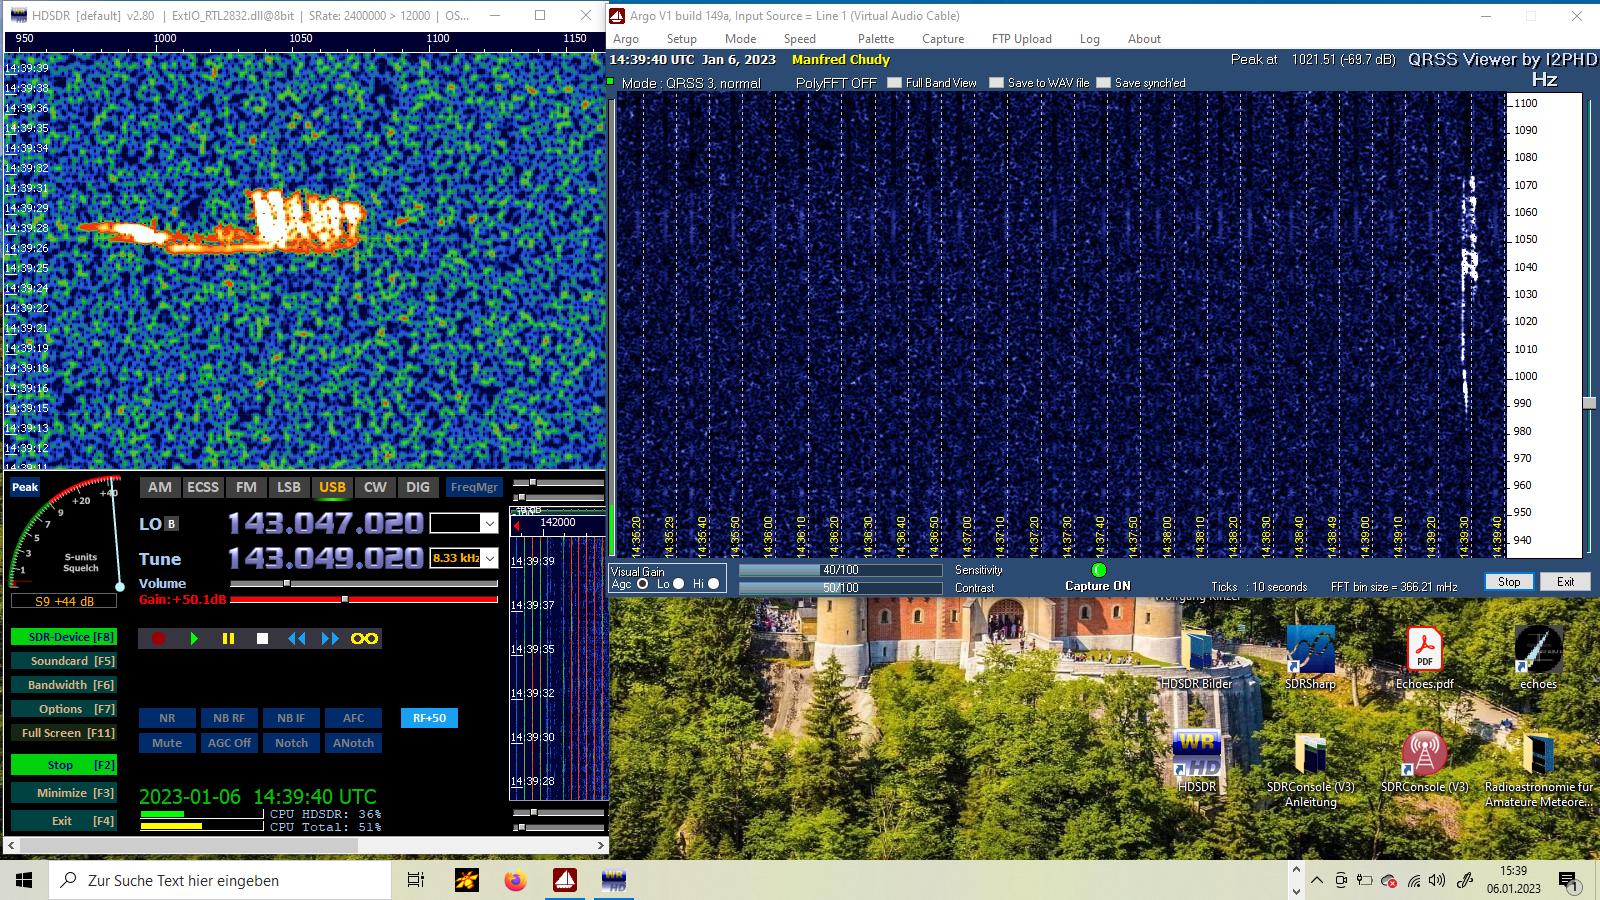Open the Capture menu in Argo
The image size is (1600, 900).
click(x=943, y=39)
